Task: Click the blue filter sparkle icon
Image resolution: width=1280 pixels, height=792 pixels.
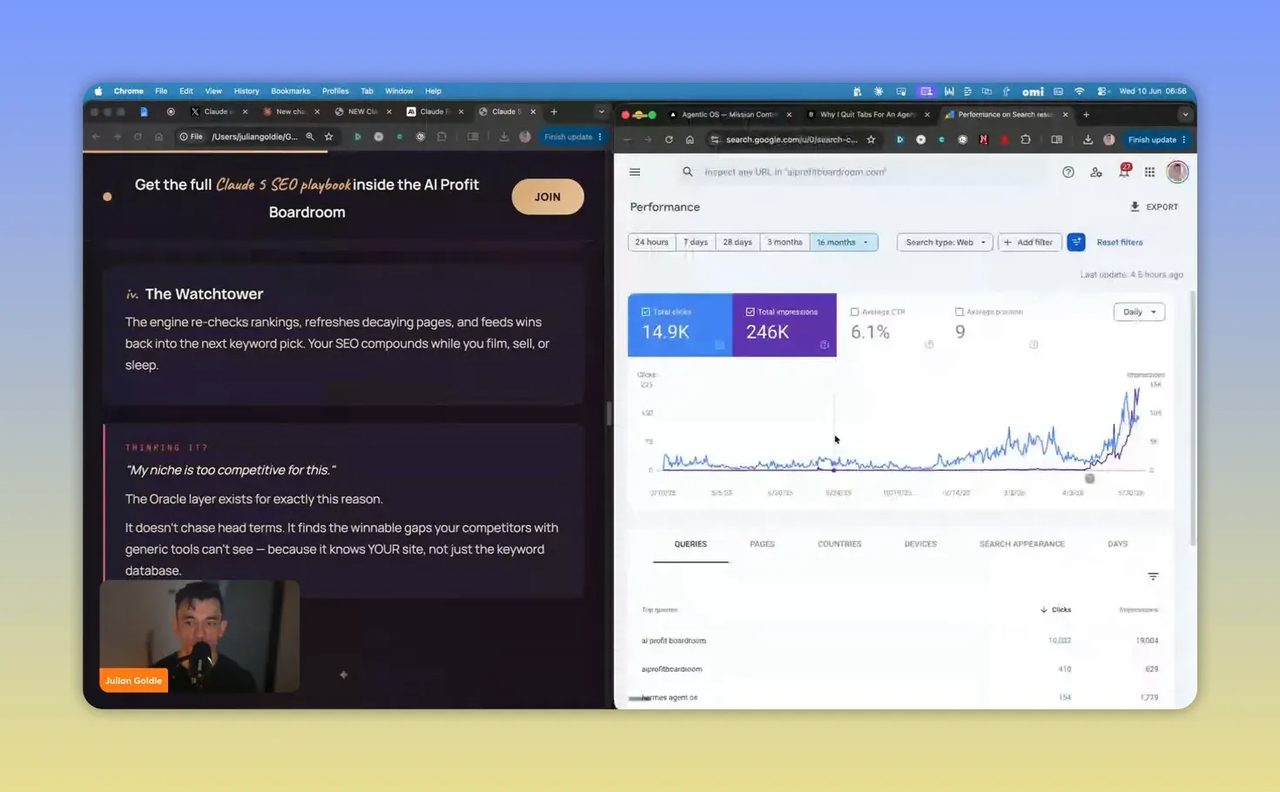Action: tap(1076, 242)
